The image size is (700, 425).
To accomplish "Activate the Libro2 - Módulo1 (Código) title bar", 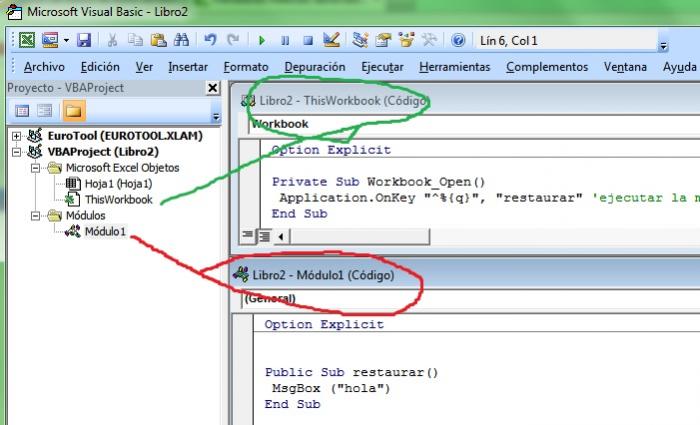I will 466,275.
